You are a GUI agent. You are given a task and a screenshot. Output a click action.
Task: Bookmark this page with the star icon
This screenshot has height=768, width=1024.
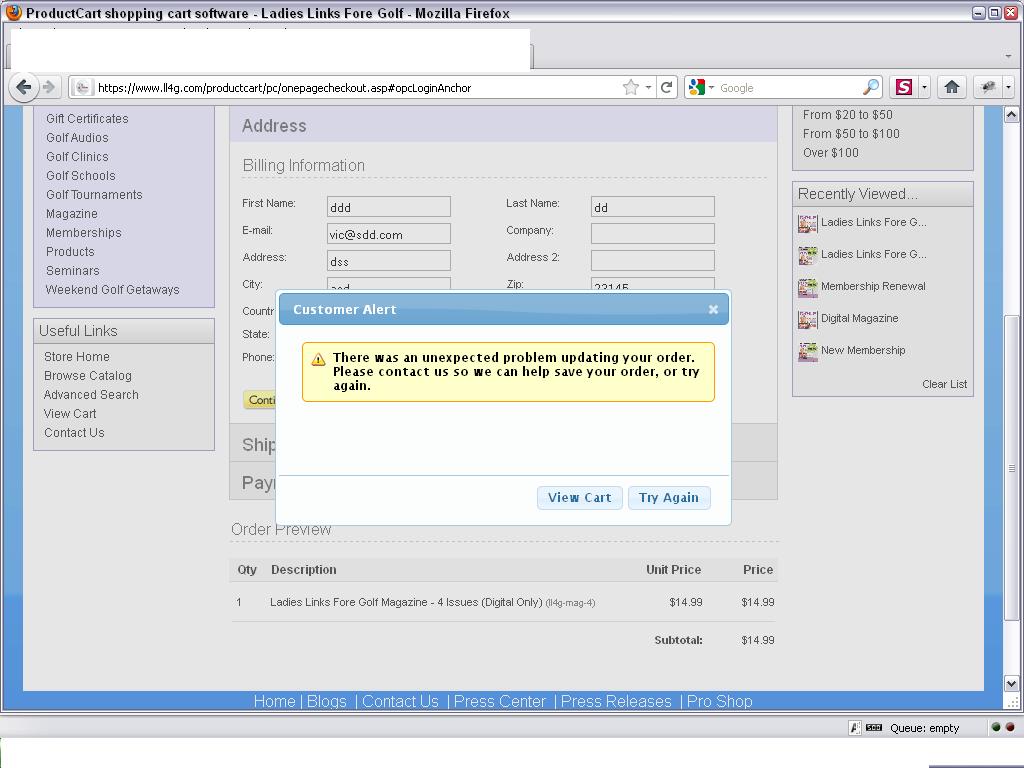631,88
